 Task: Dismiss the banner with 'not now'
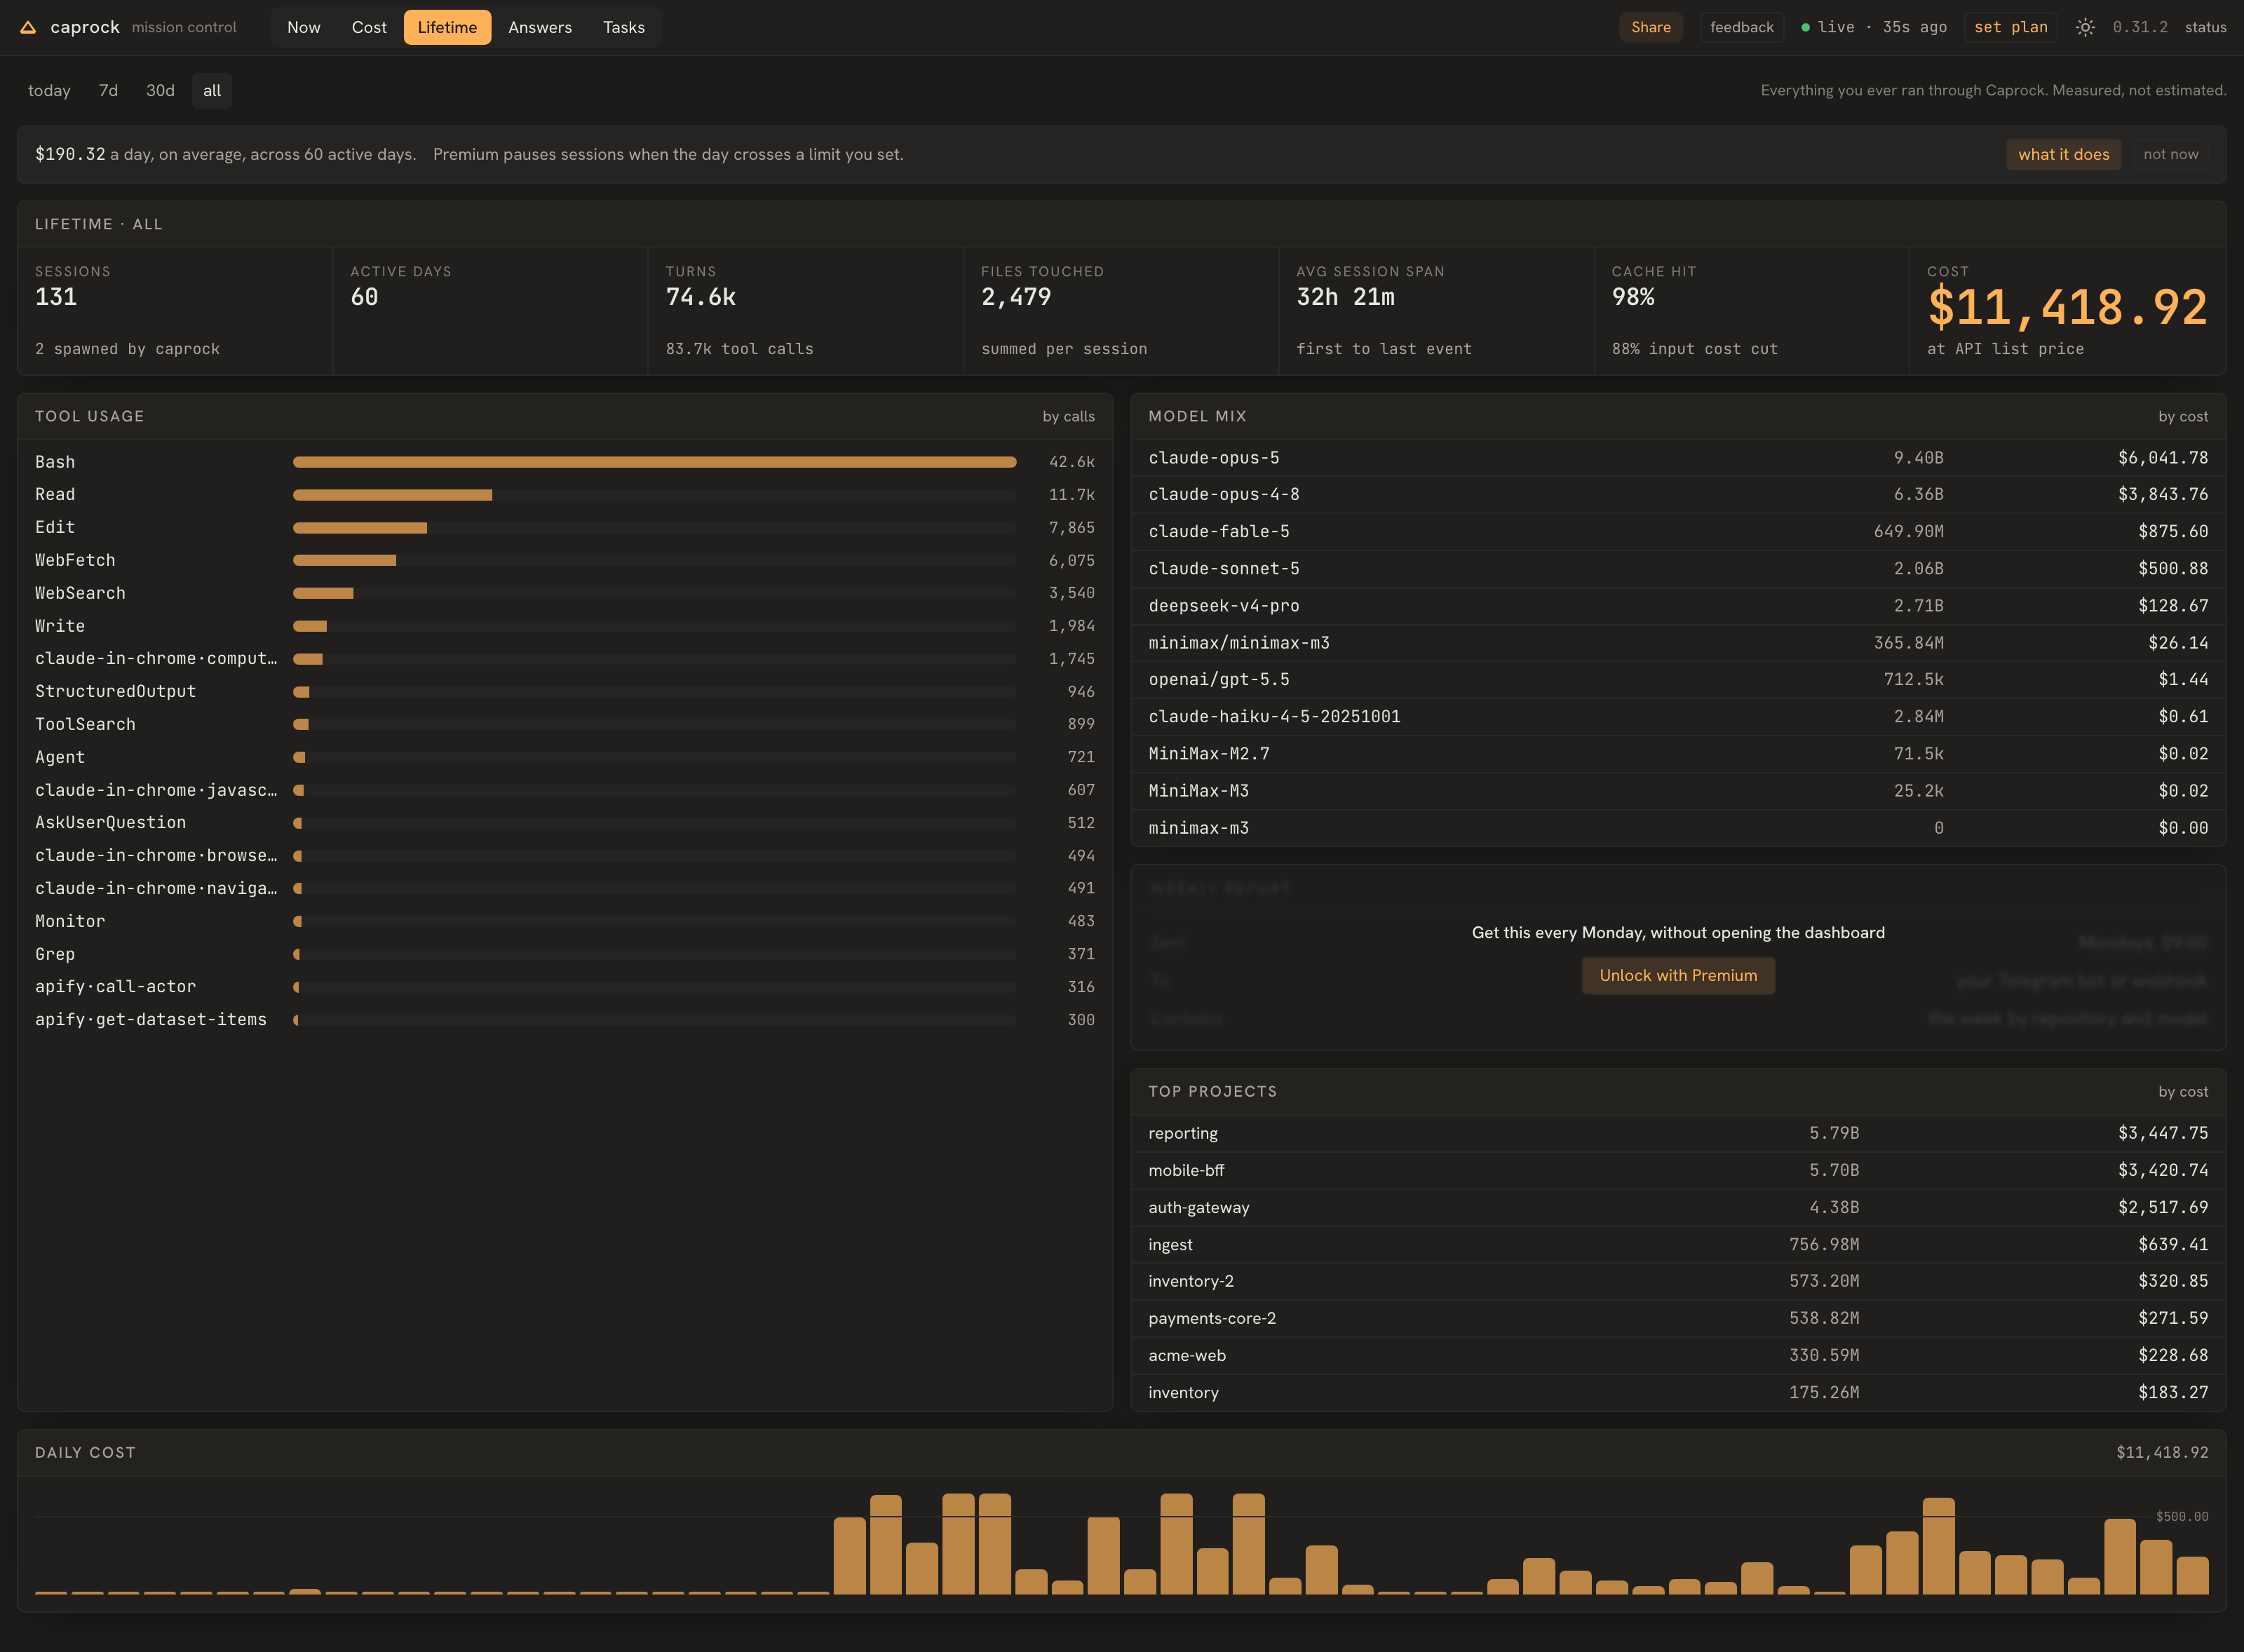tap(2171, 154)
